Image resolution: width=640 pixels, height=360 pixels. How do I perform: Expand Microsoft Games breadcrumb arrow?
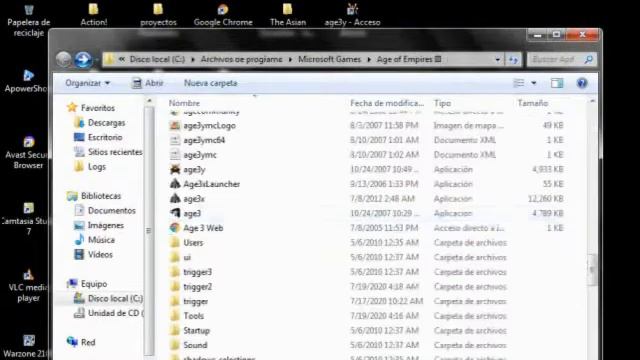pos(369,60)
